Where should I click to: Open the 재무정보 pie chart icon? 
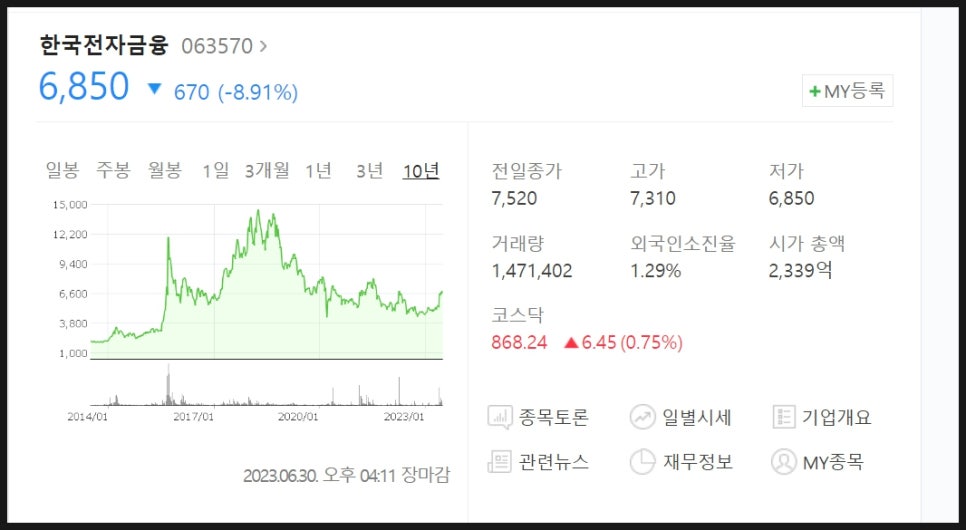click(642, 462)
